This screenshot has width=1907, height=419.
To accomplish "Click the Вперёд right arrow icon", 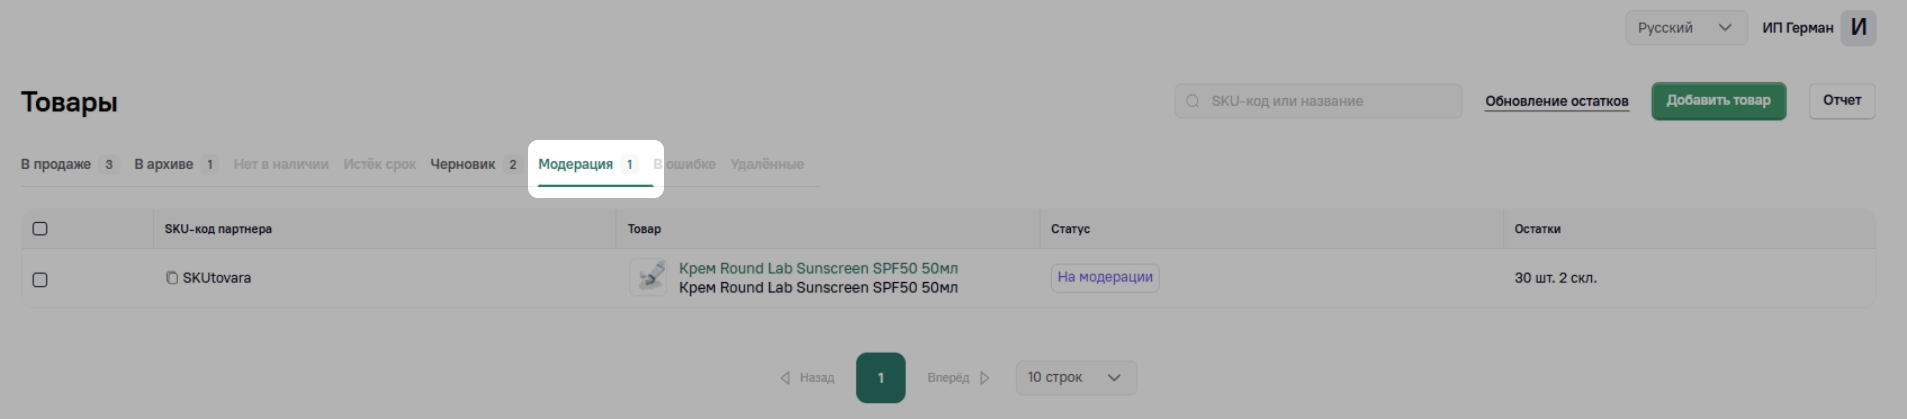I will (x=985, y=378).
